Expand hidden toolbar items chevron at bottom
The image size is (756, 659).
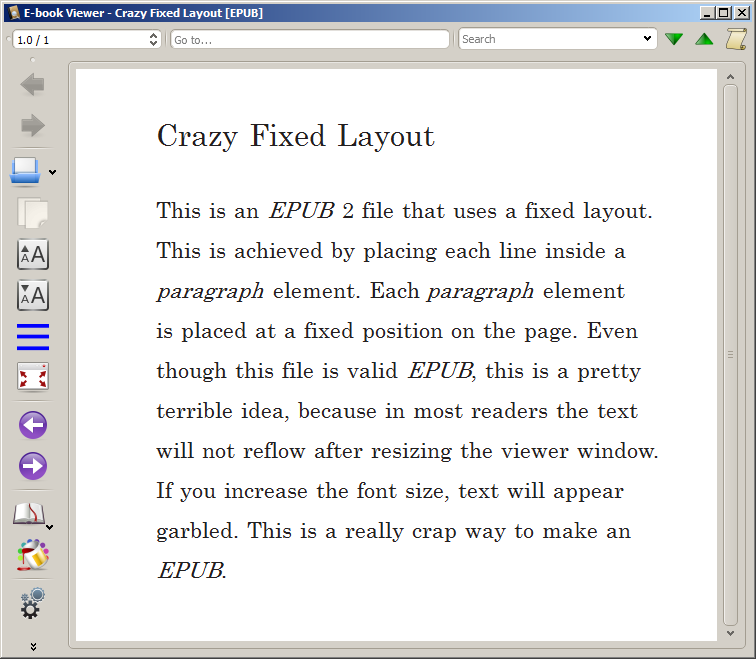(x=33, y=646)
